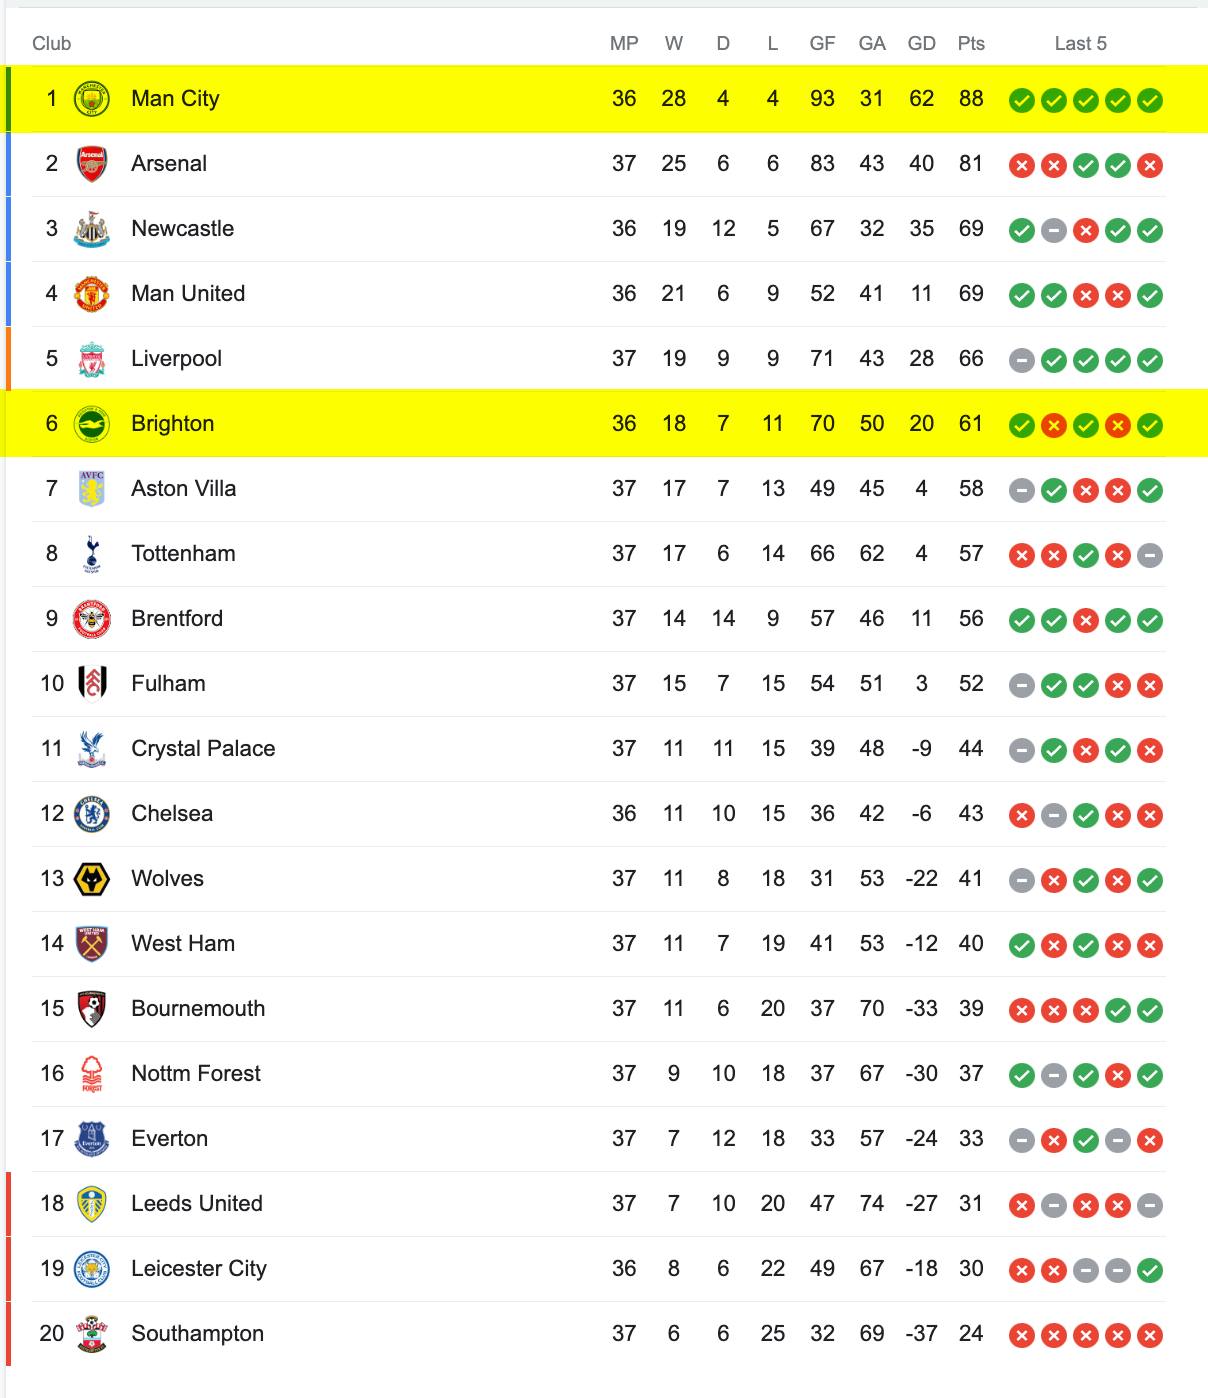Viewport: 1208px width, 1398px height.
Task: Click the Tottenham club crest
Action: tap(92, 554)
